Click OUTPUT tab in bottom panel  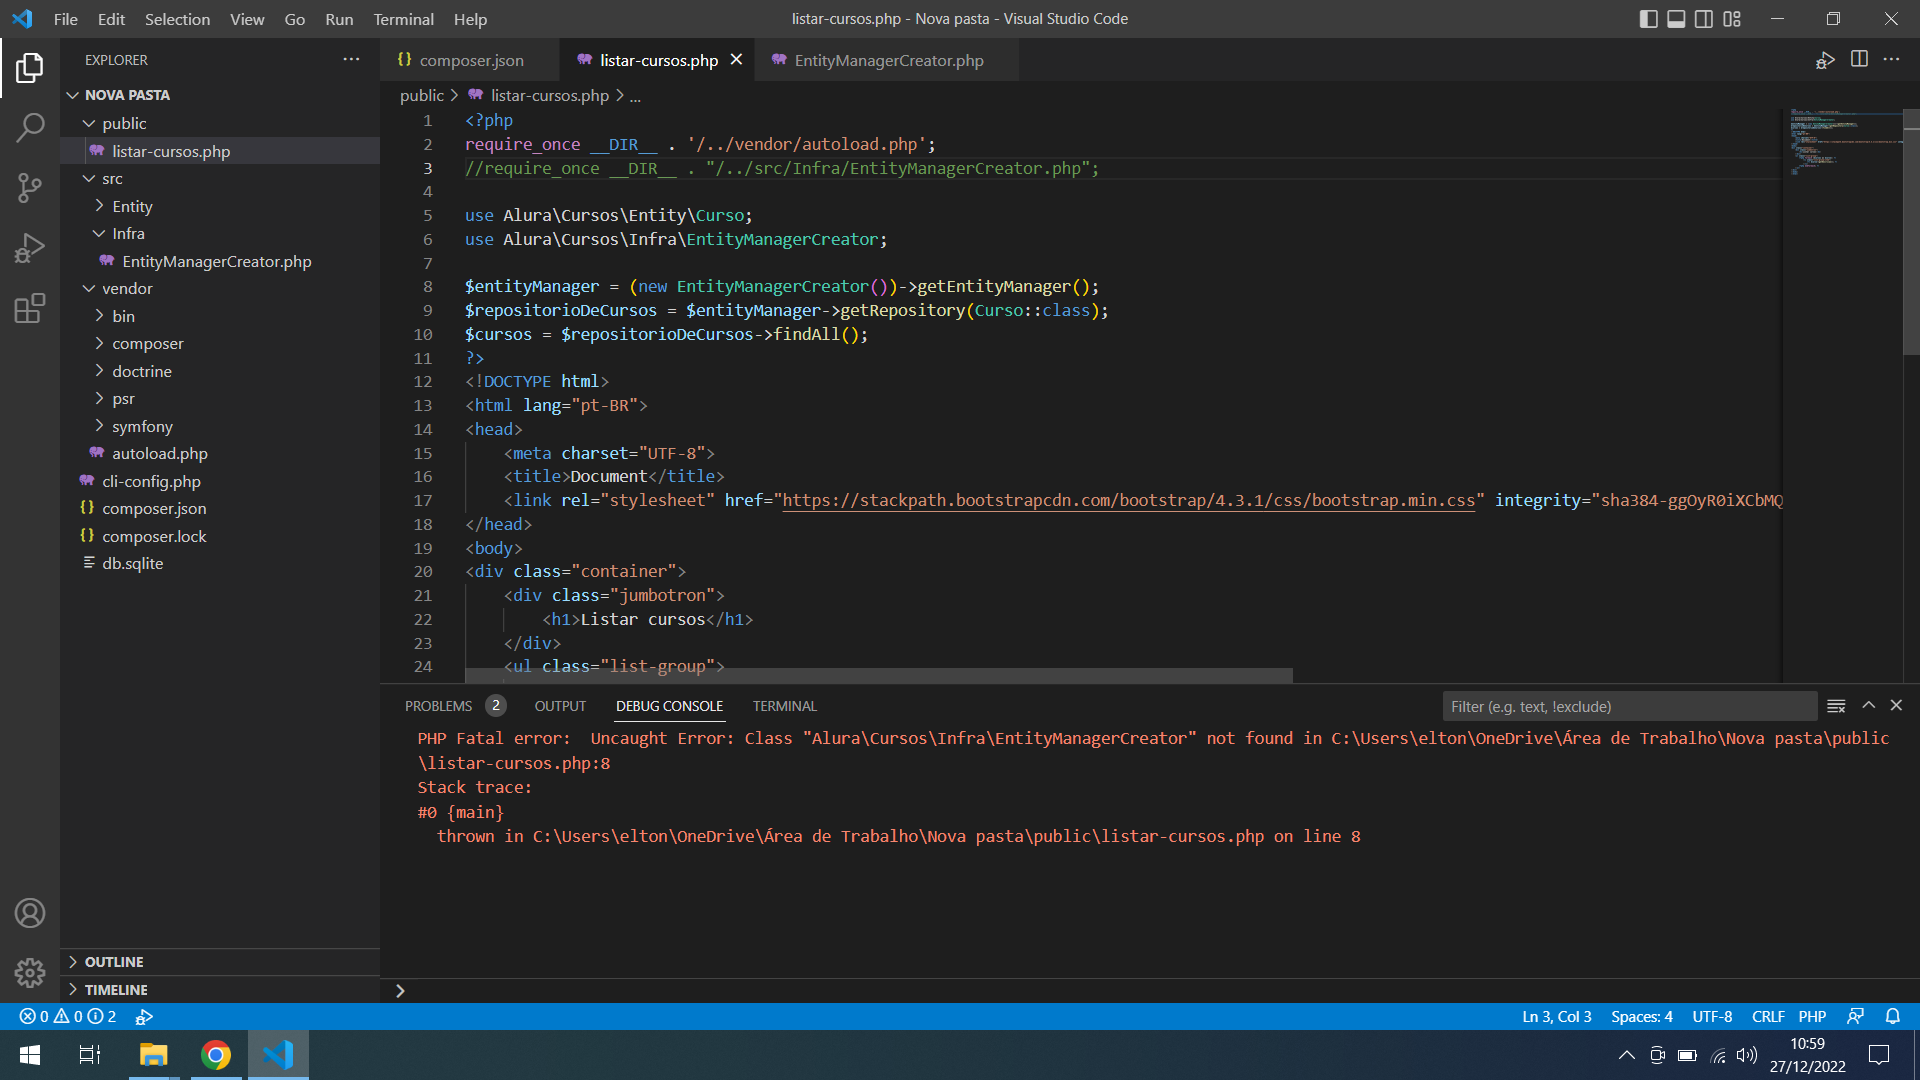pos(560,705)
